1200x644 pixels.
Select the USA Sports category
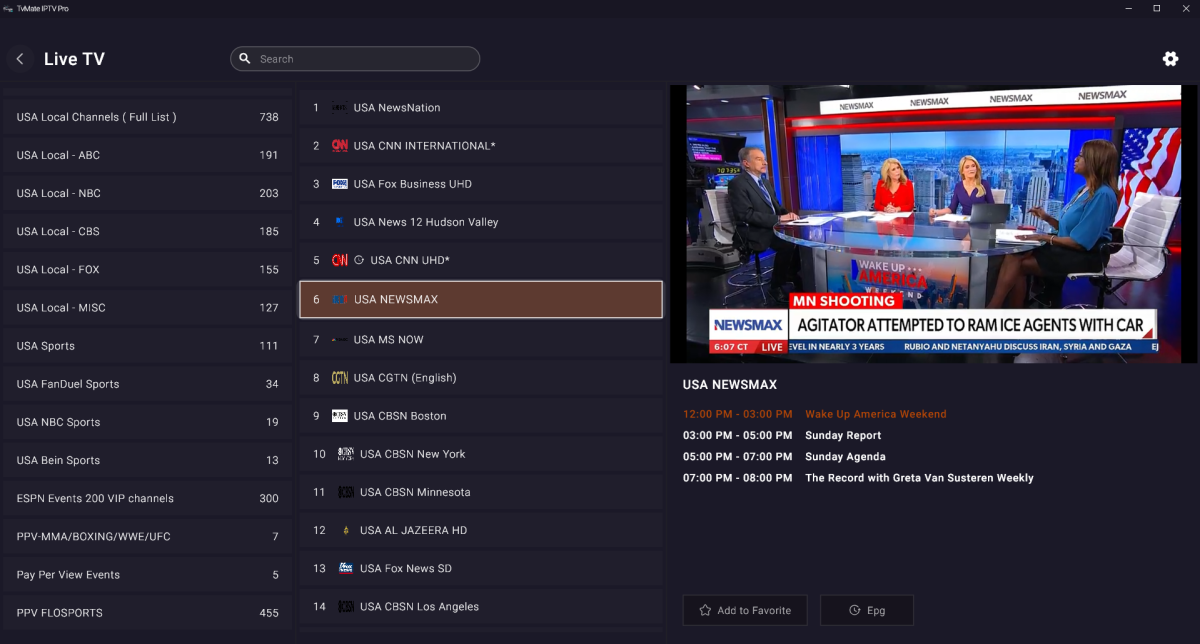pos(147,346)
